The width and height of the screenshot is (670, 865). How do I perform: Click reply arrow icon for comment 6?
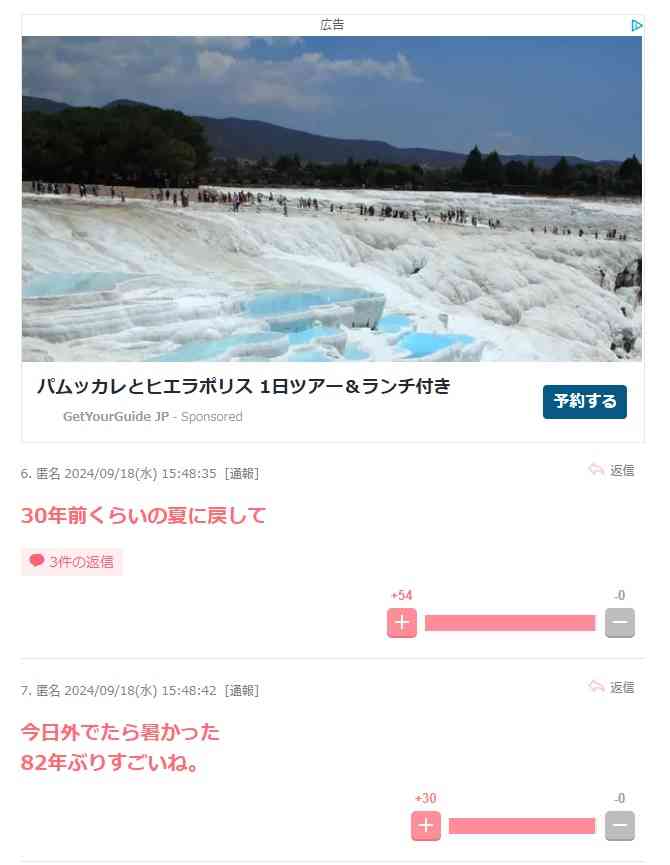[x=596, y=470]
